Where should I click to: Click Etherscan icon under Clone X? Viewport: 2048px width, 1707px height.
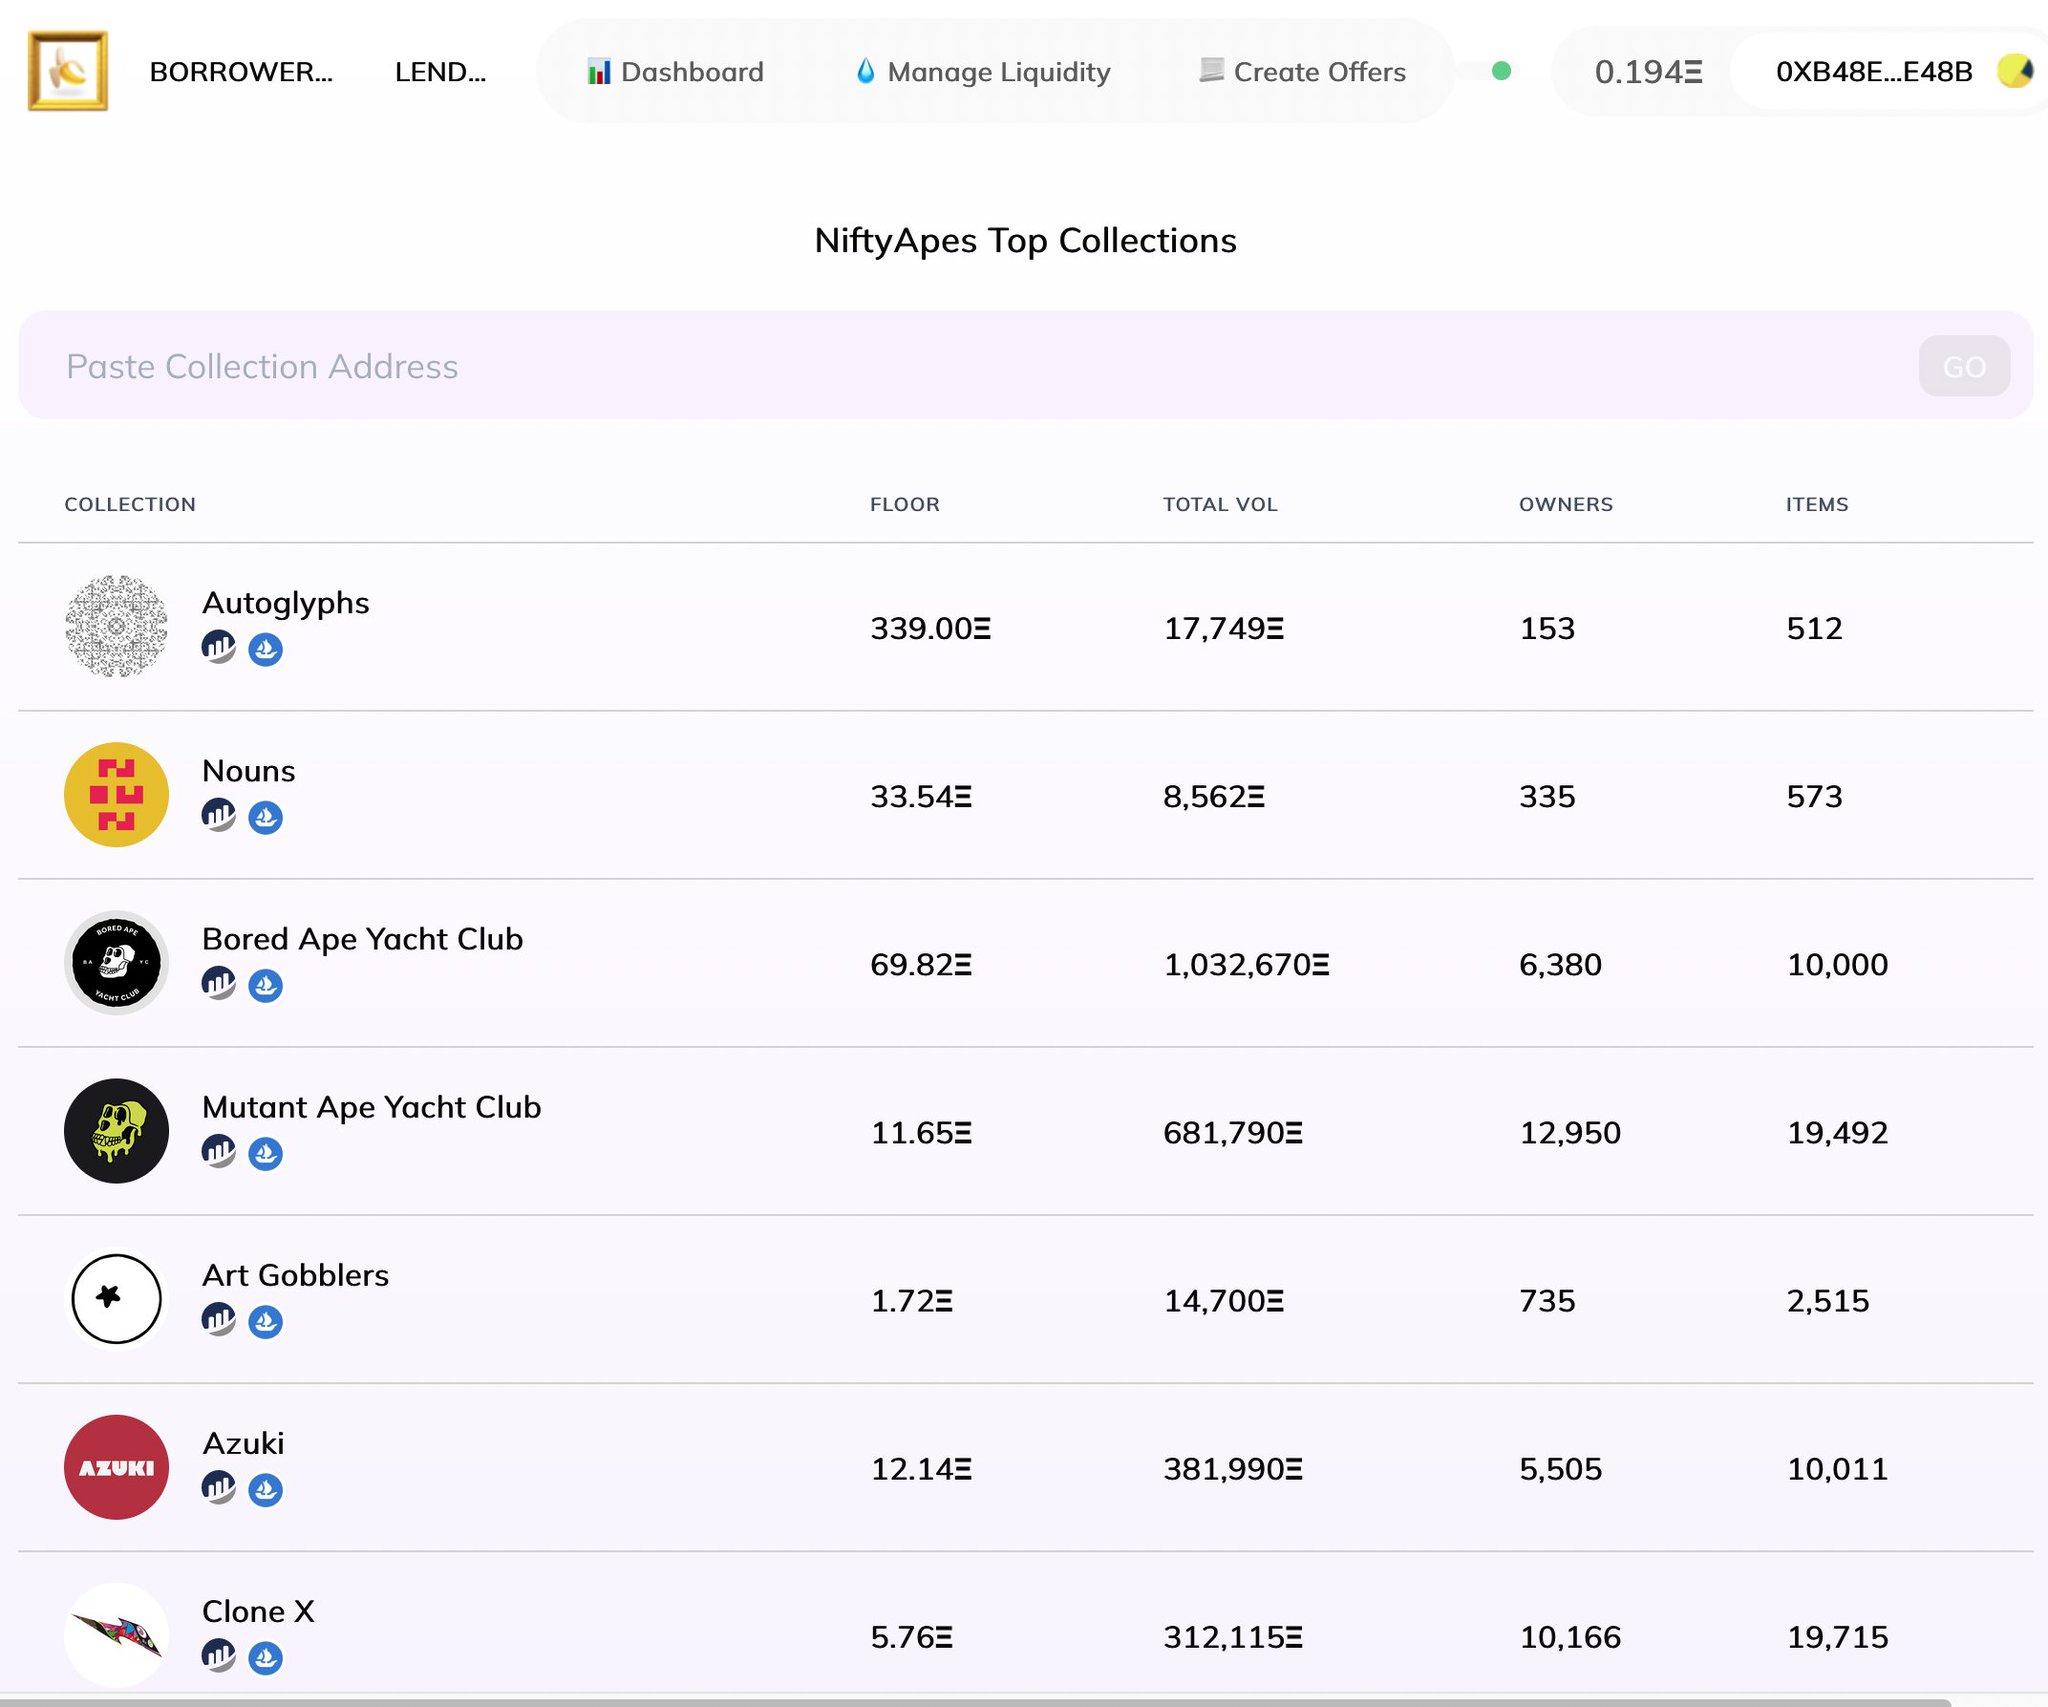click(x=218, y=1656)
